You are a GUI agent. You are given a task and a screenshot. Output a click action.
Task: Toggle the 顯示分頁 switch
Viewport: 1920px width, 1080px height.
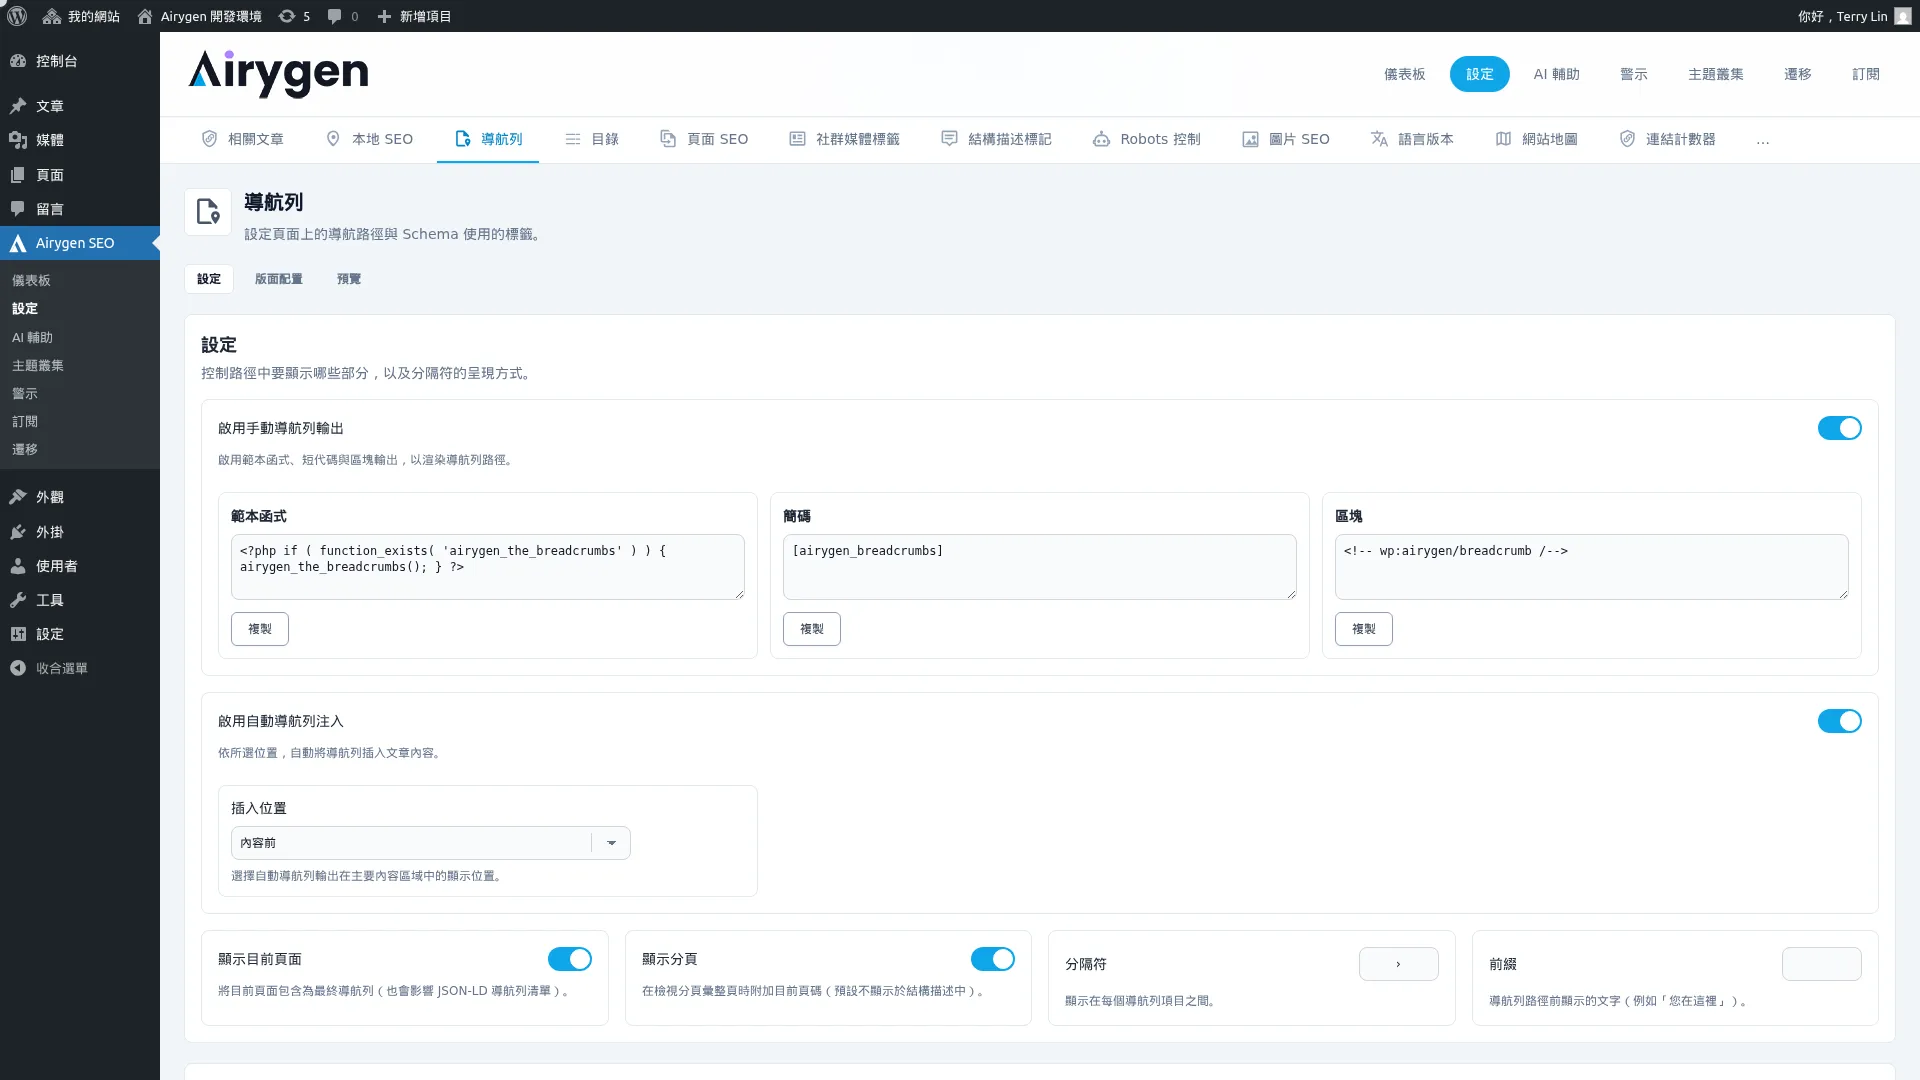[992, 959]
